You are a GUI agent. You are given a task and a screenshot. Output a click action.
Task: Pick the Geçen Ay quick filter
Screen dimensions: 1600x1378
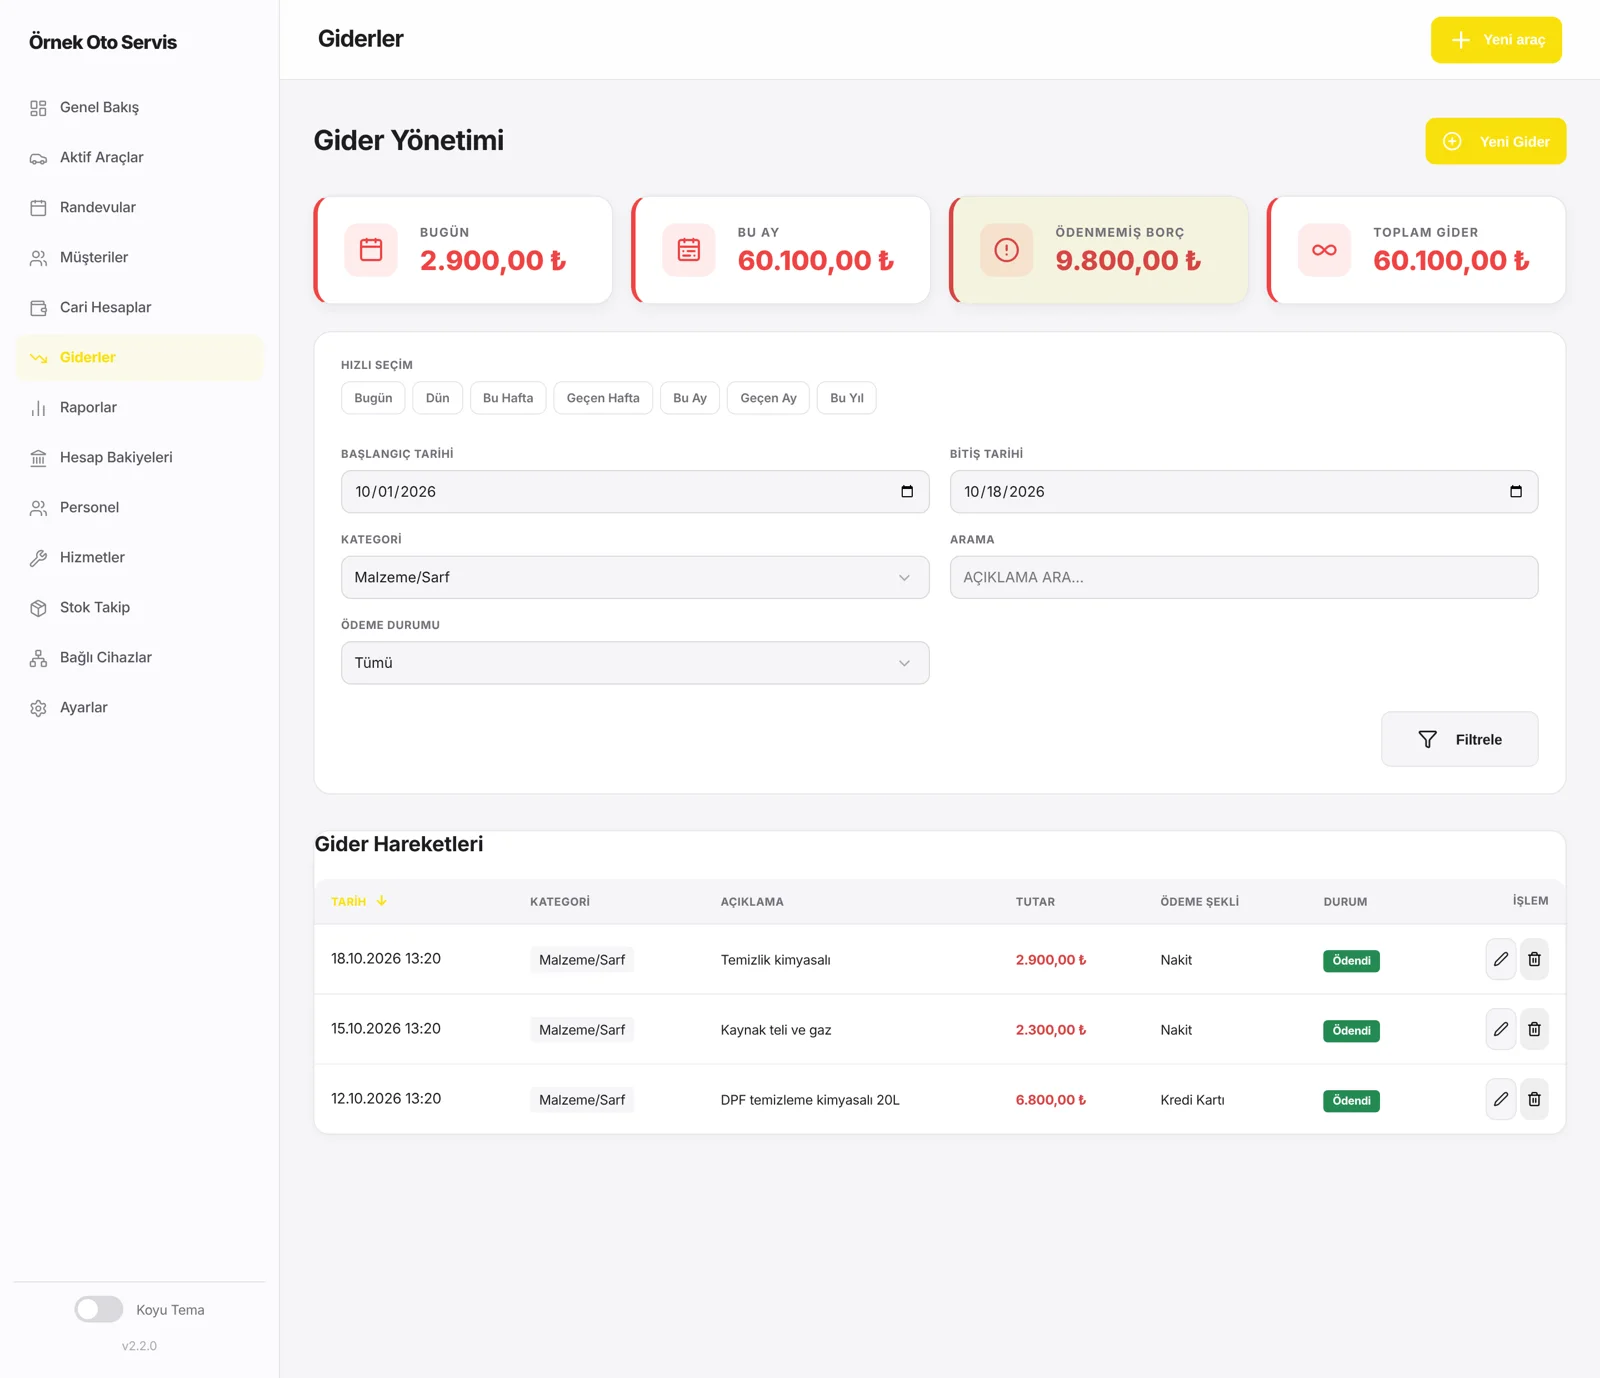pos(769,398)
